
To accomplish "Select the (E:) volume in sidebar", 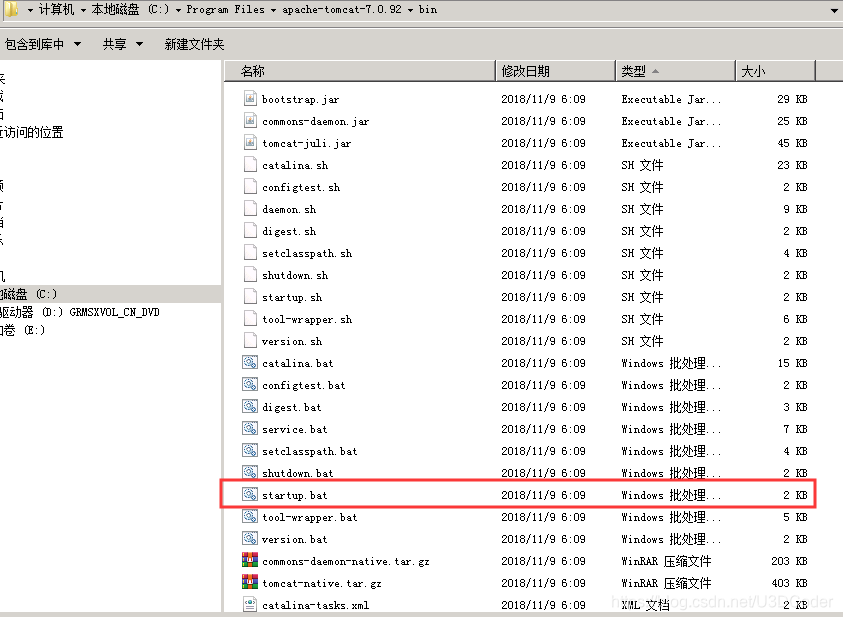I will click(x=24, y=330).
